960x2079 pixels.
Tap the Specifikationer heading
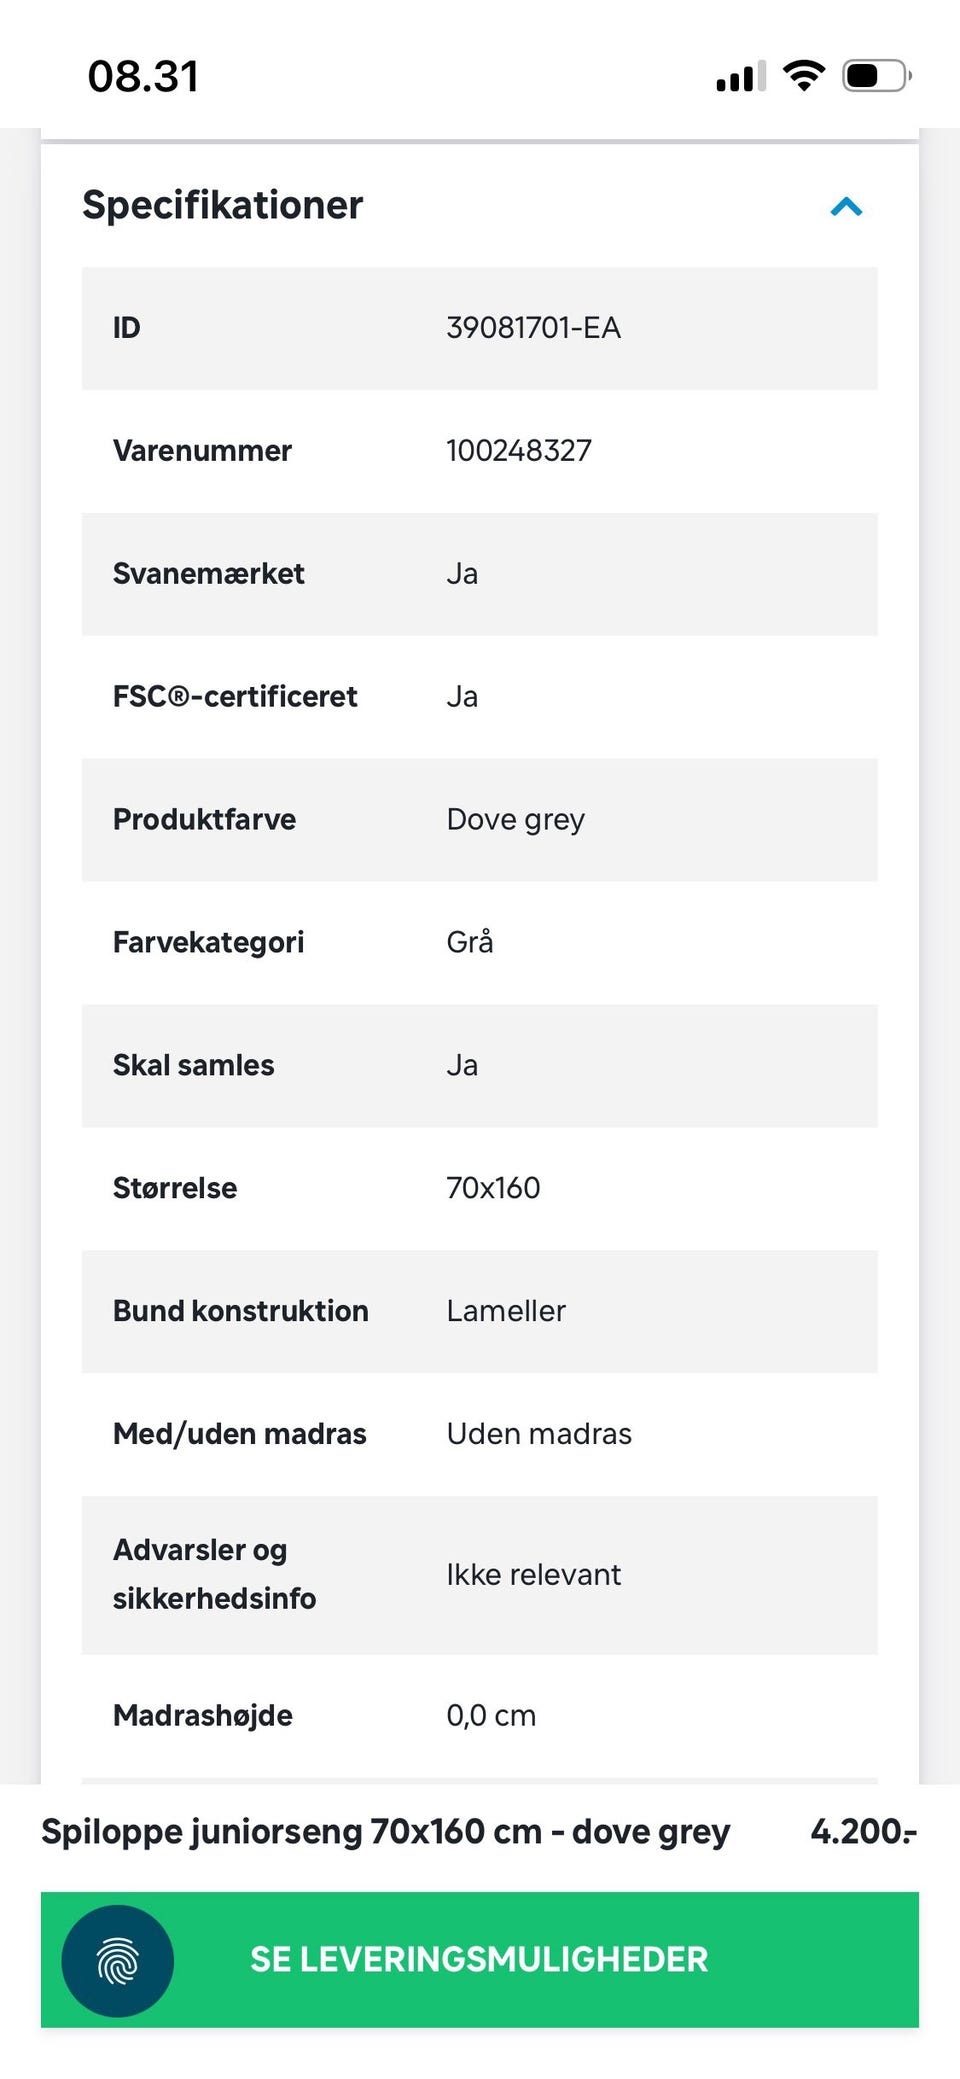222,205
